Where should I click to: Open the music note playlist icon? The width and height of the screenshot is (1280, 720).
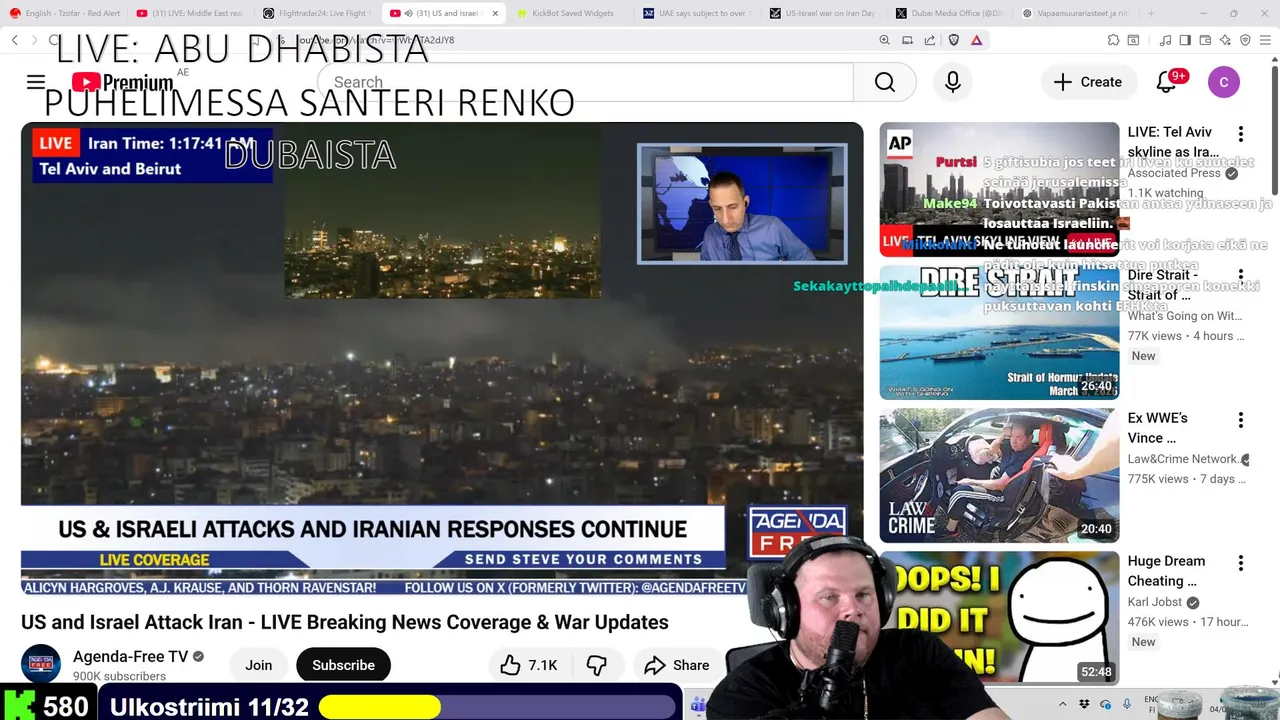[1165, 40]
